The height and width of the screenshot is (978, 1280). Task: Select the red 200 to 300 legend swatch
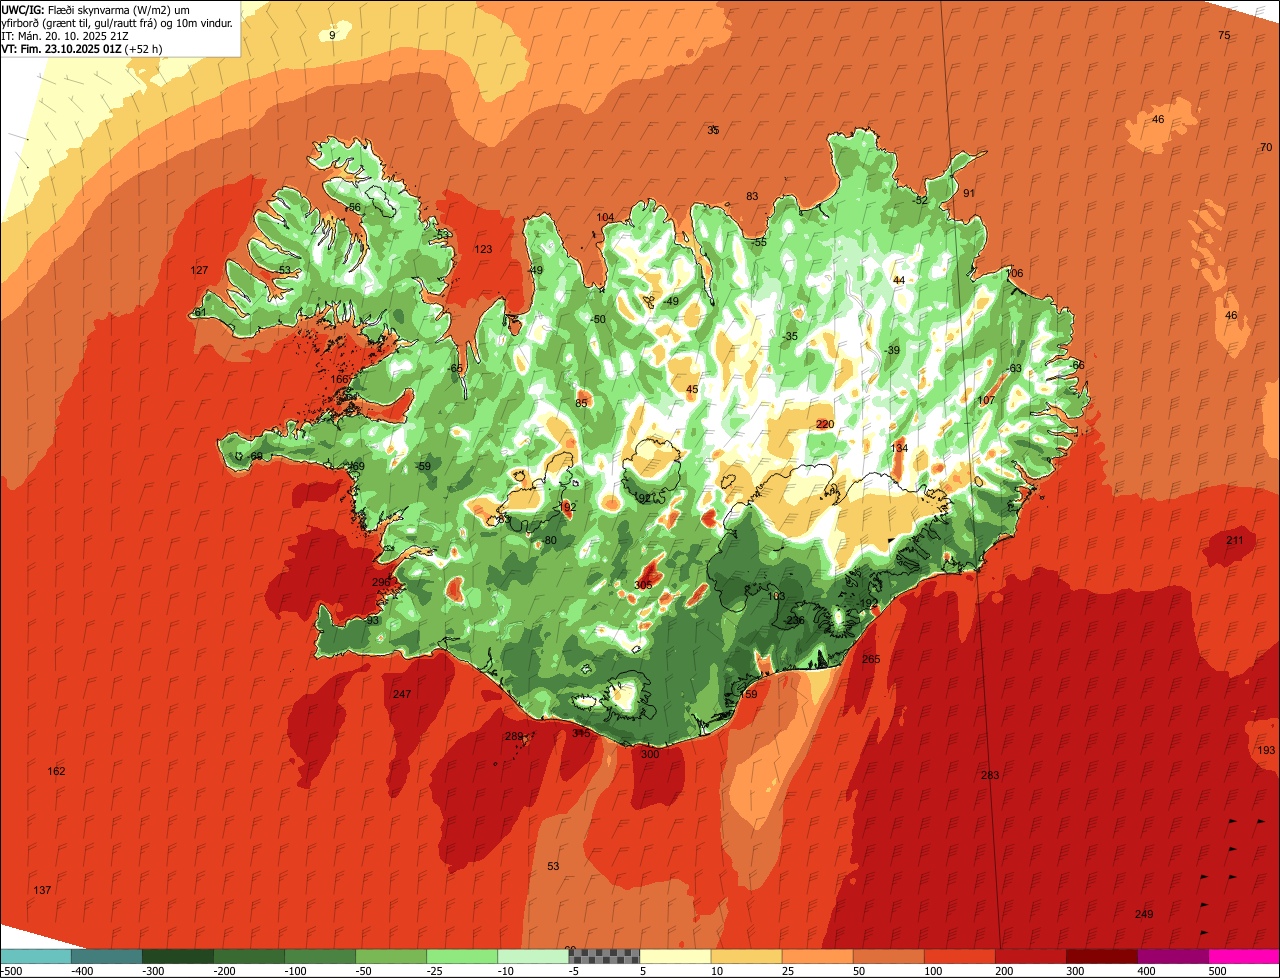(x=1030, y=956)
